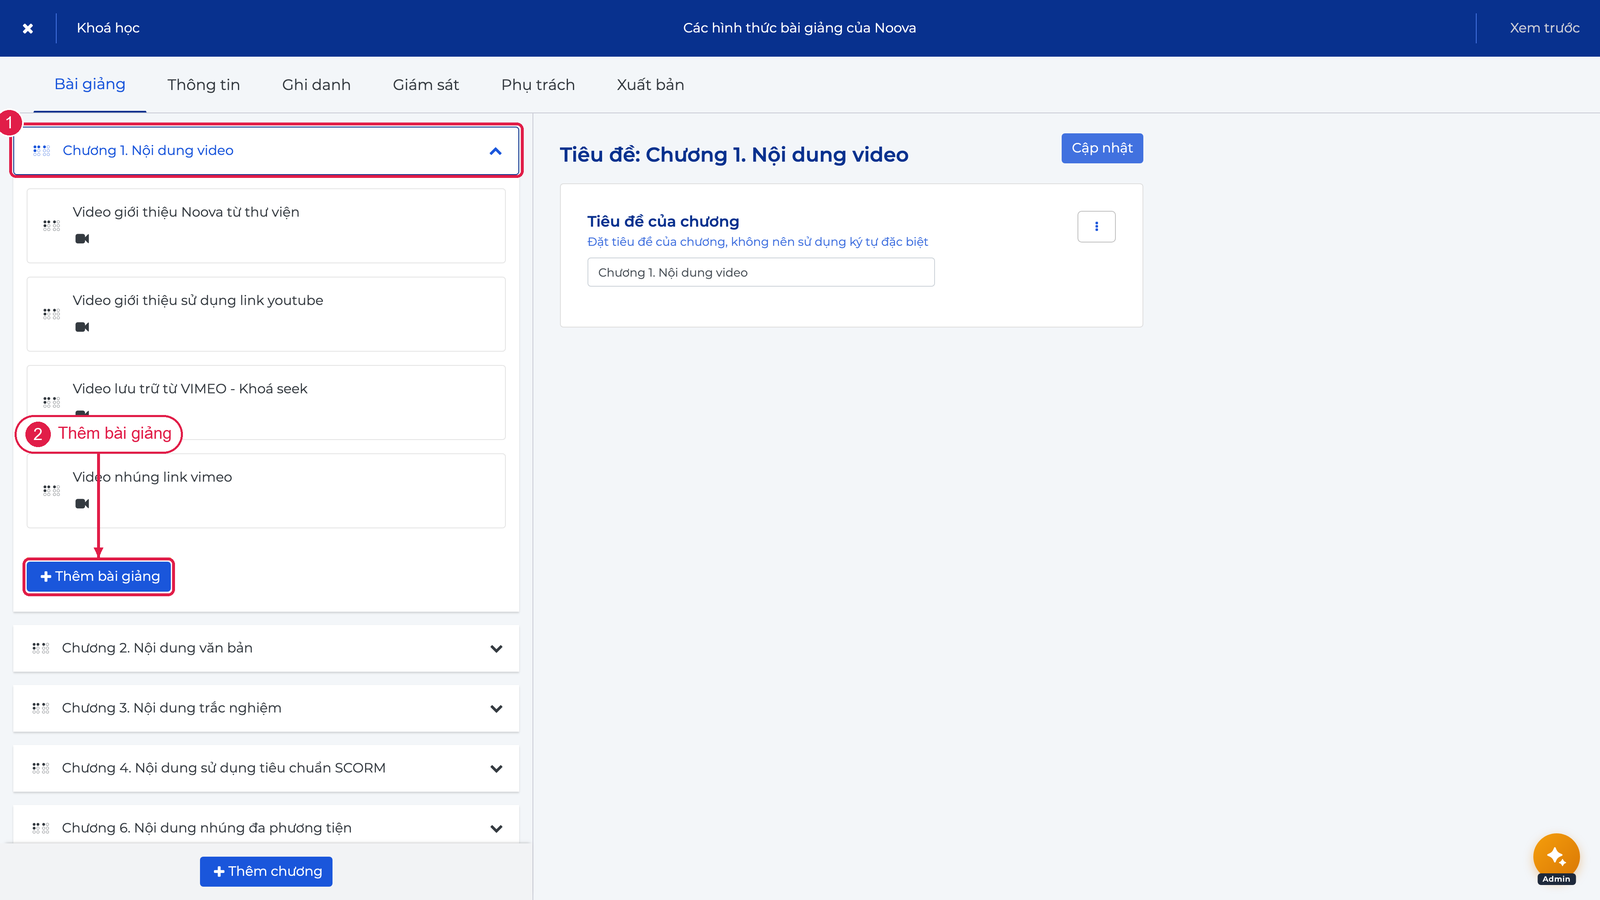Click drag handle of Chương 3 chapter
1600x900 pixels.
tap(41, 708)
